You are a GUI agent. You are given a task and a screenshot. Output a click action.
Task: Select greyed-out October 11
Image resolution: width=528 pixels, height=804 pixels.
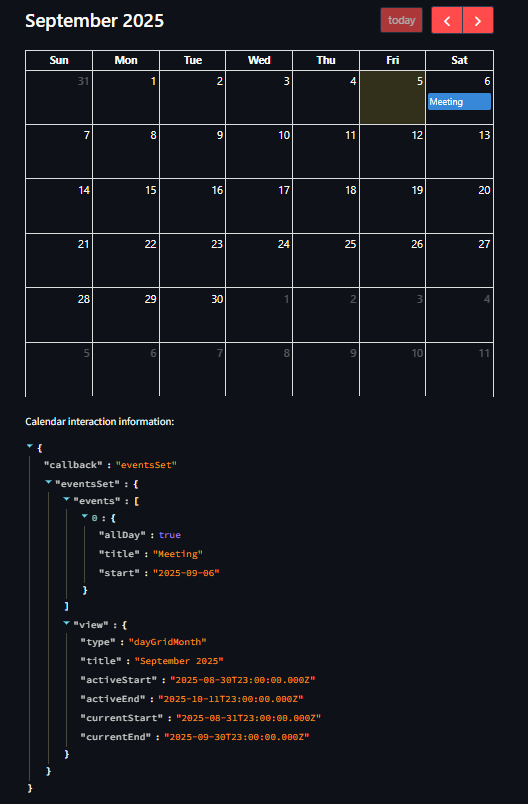pyautogui.click(x=459, y=369)
